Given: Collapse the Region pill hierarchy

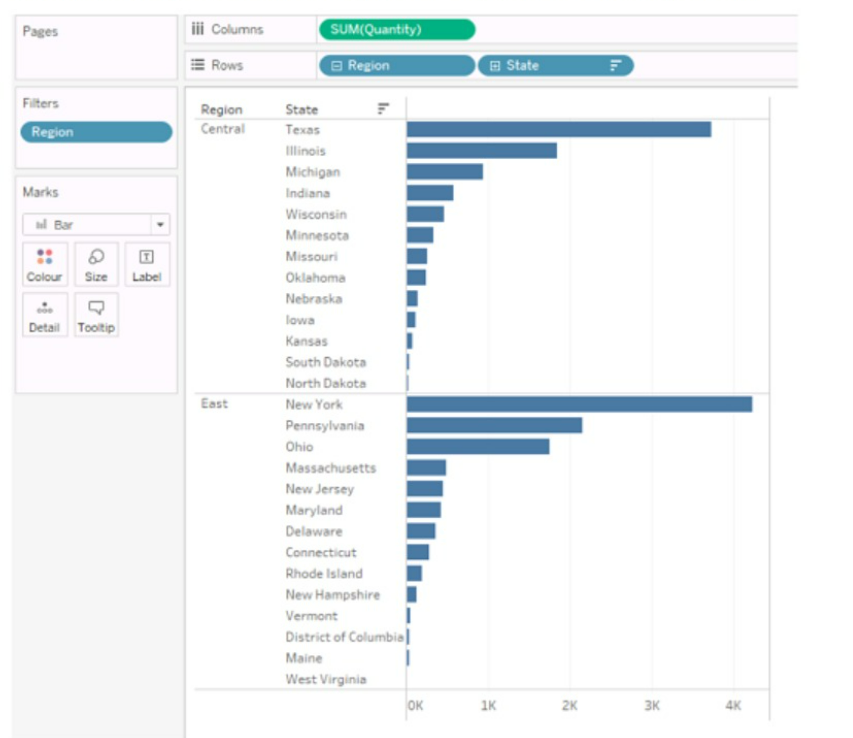Looking at the screenshot, I should tap(336, 66).
